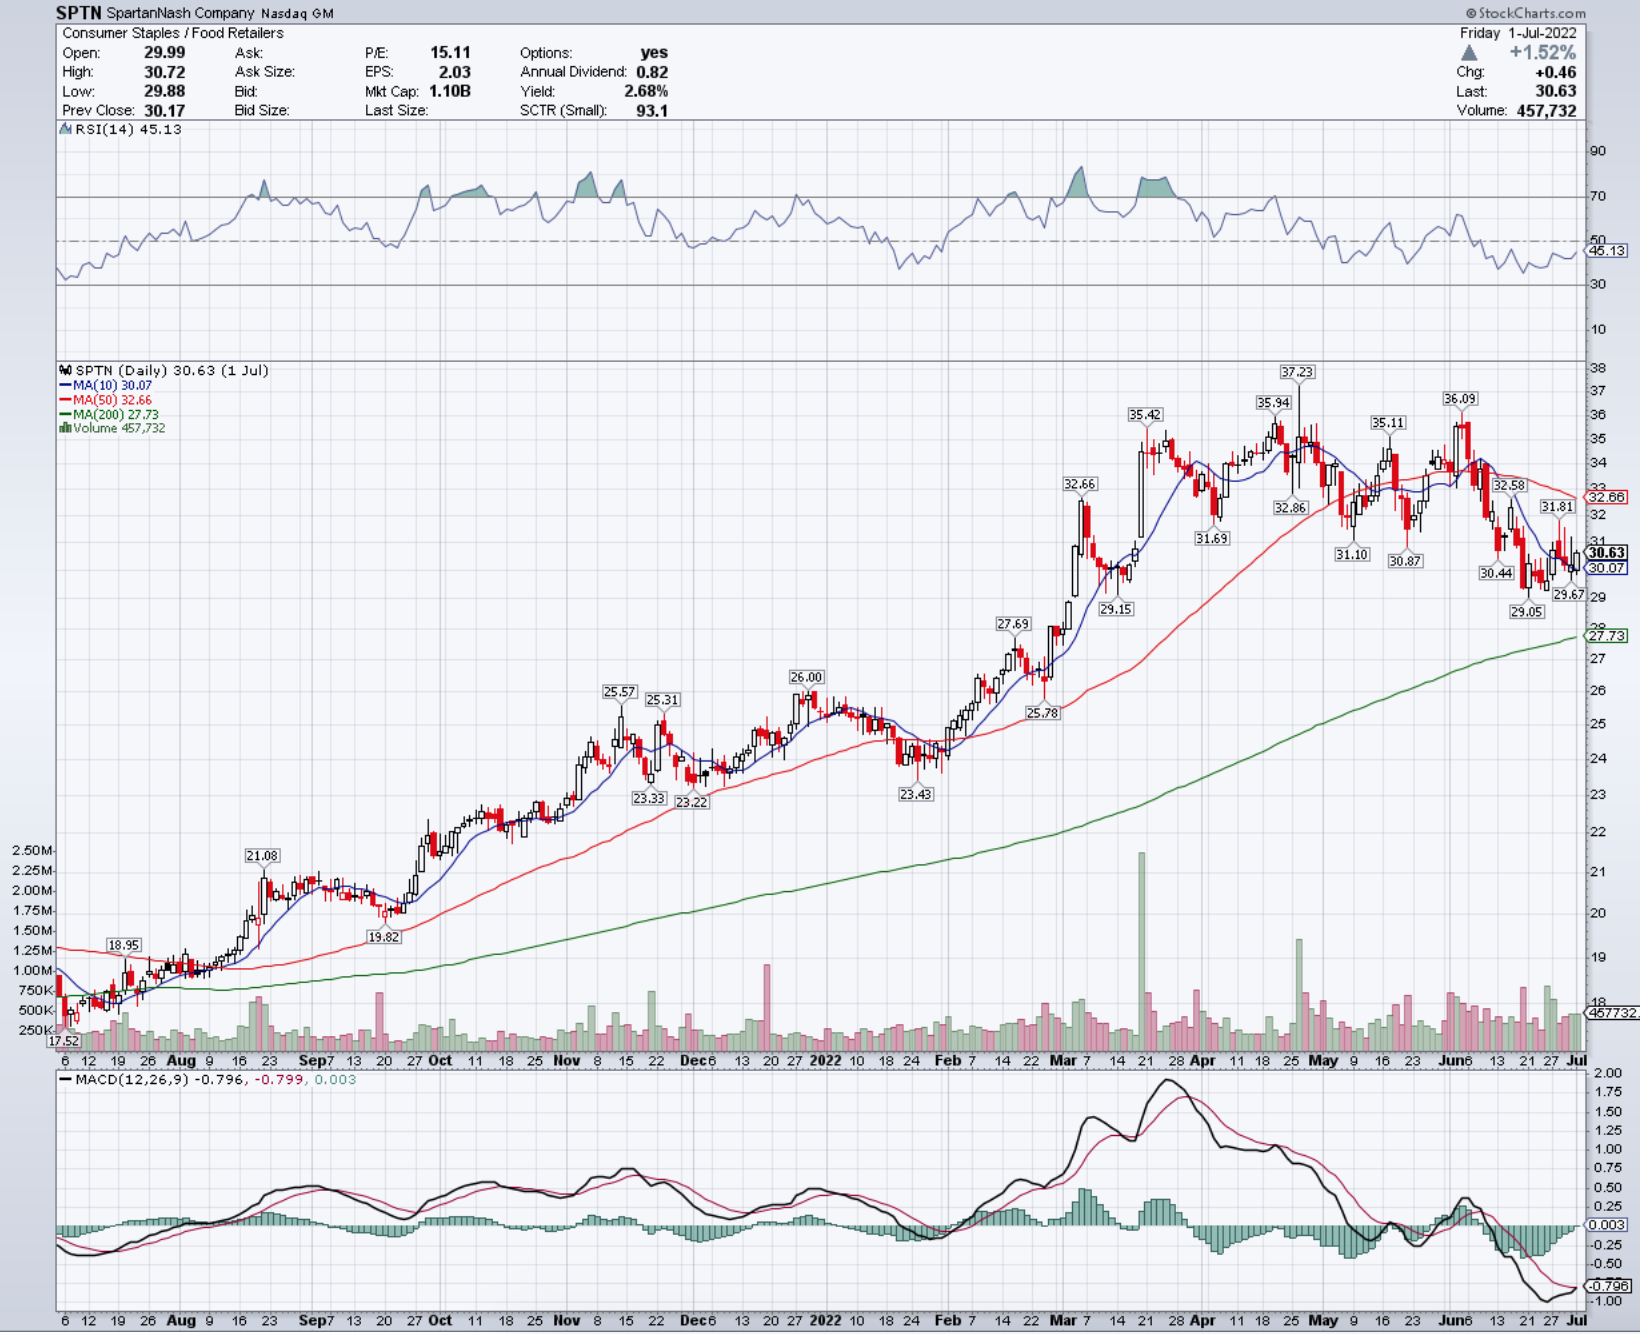1640x1334 pixels.
Task: Click the tallest volume bar in March
Action: pos(1142,951)
